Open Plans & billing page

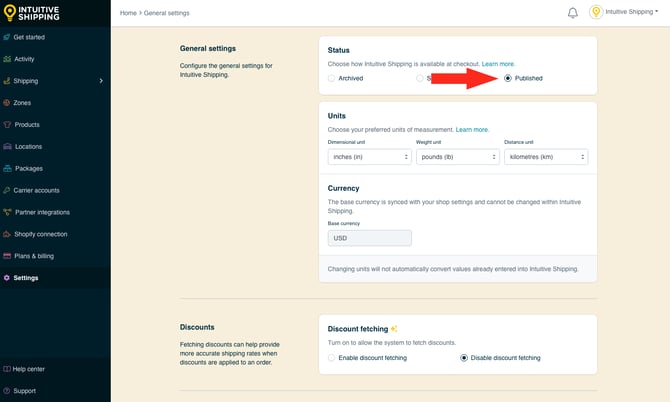[34, 256]
